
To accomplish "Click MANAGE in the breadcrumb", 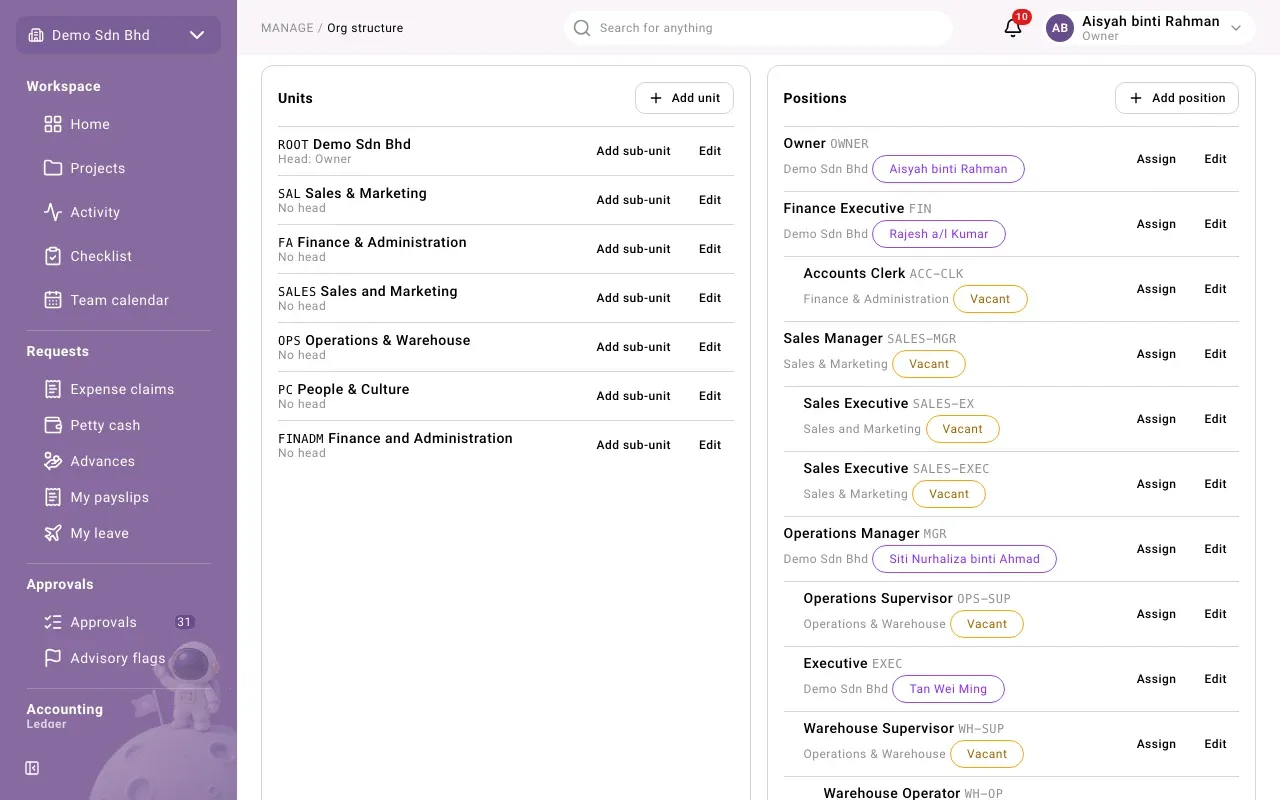I will point(287,28).
